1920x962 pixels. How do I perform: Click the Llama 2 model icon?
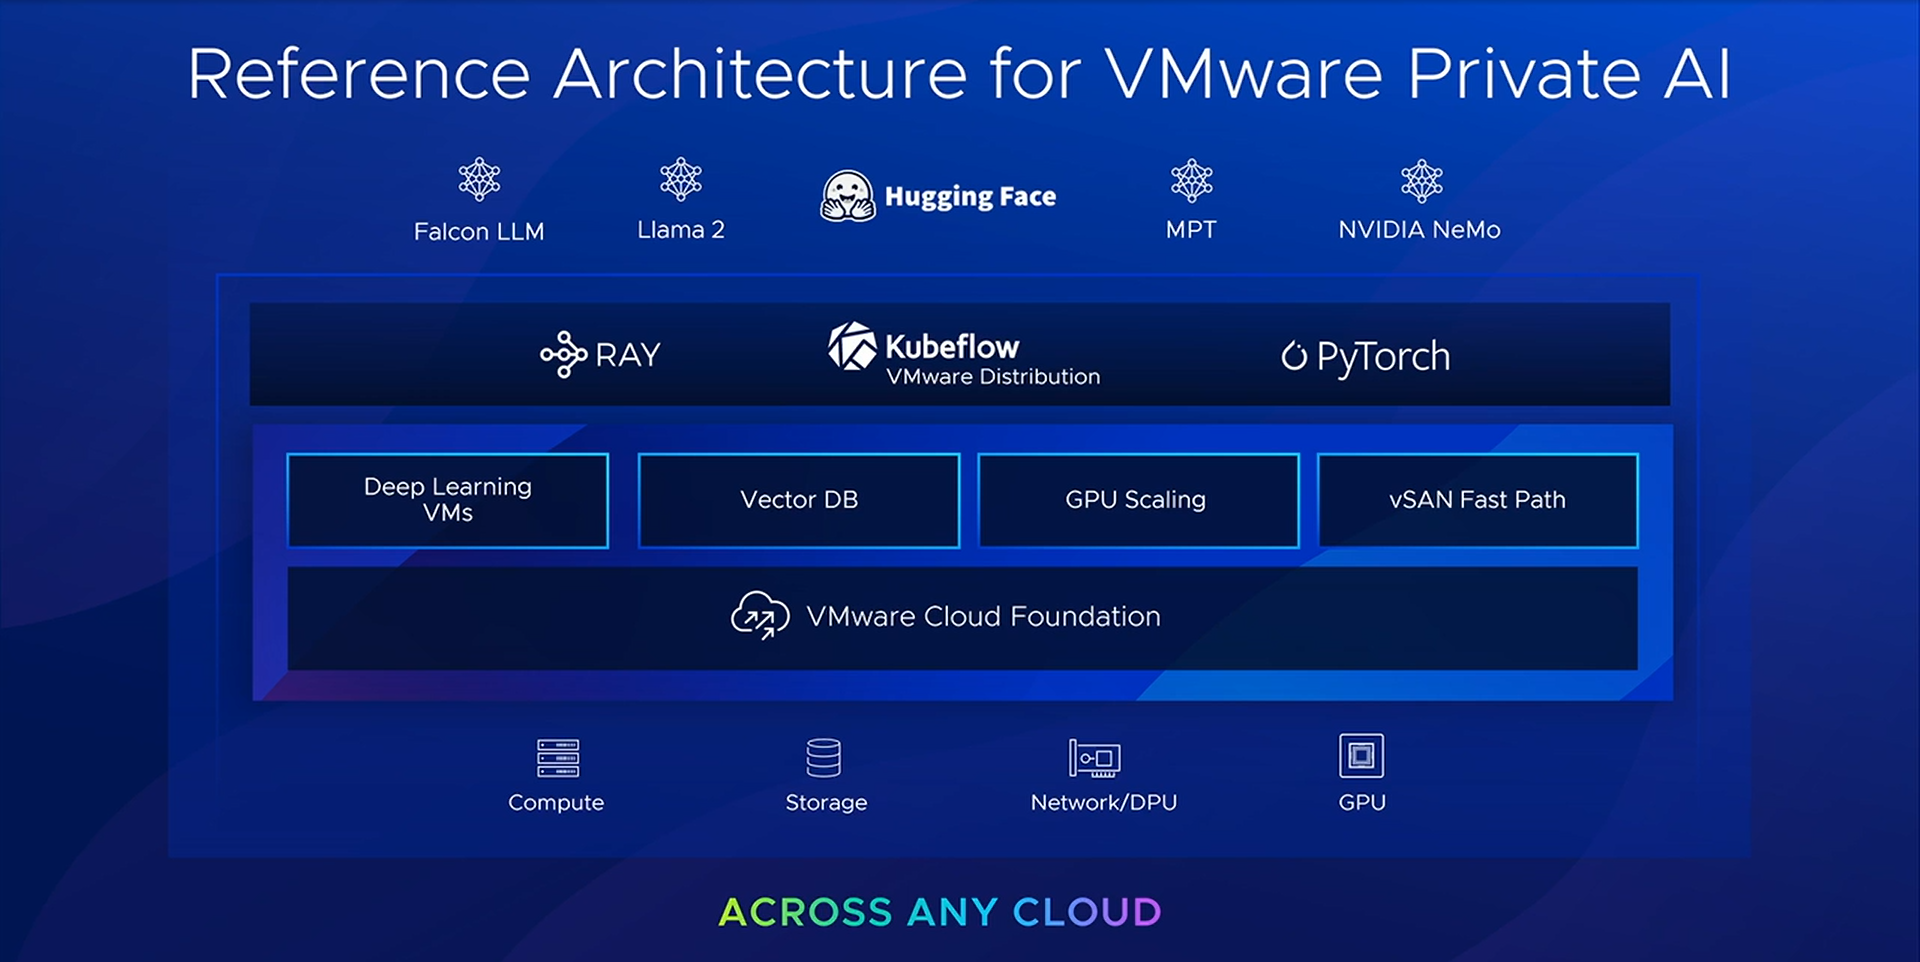(x=681, y=180)
